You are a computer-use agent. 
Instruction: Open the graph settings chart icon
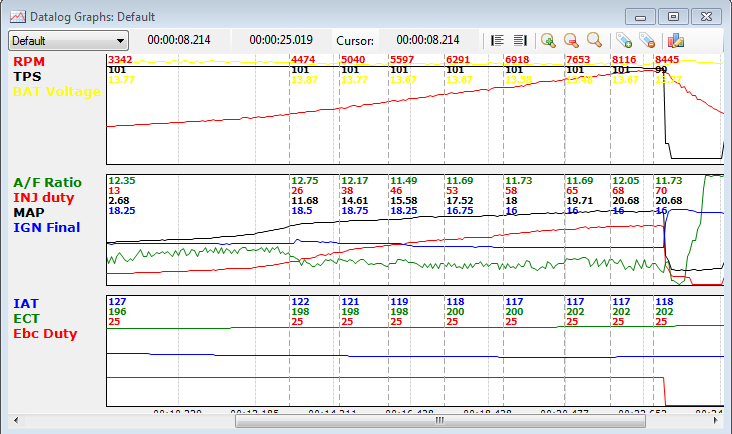[676, 40]
